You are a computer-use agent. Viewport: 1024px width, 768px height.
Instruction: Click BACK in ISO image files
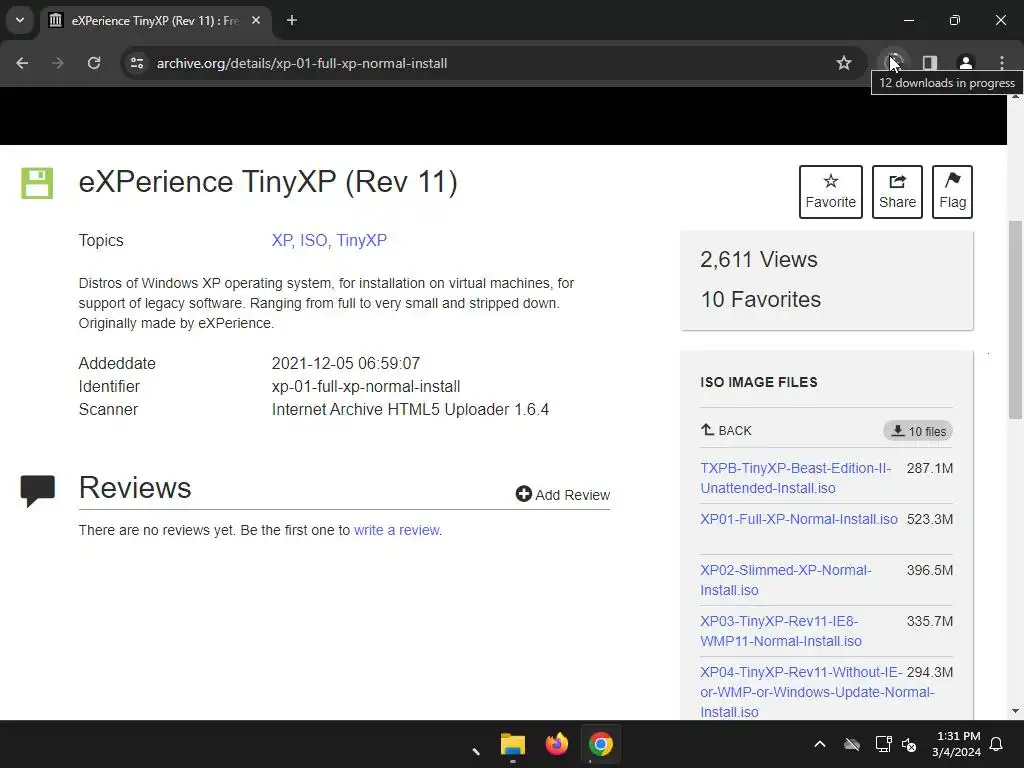point(726,430)
